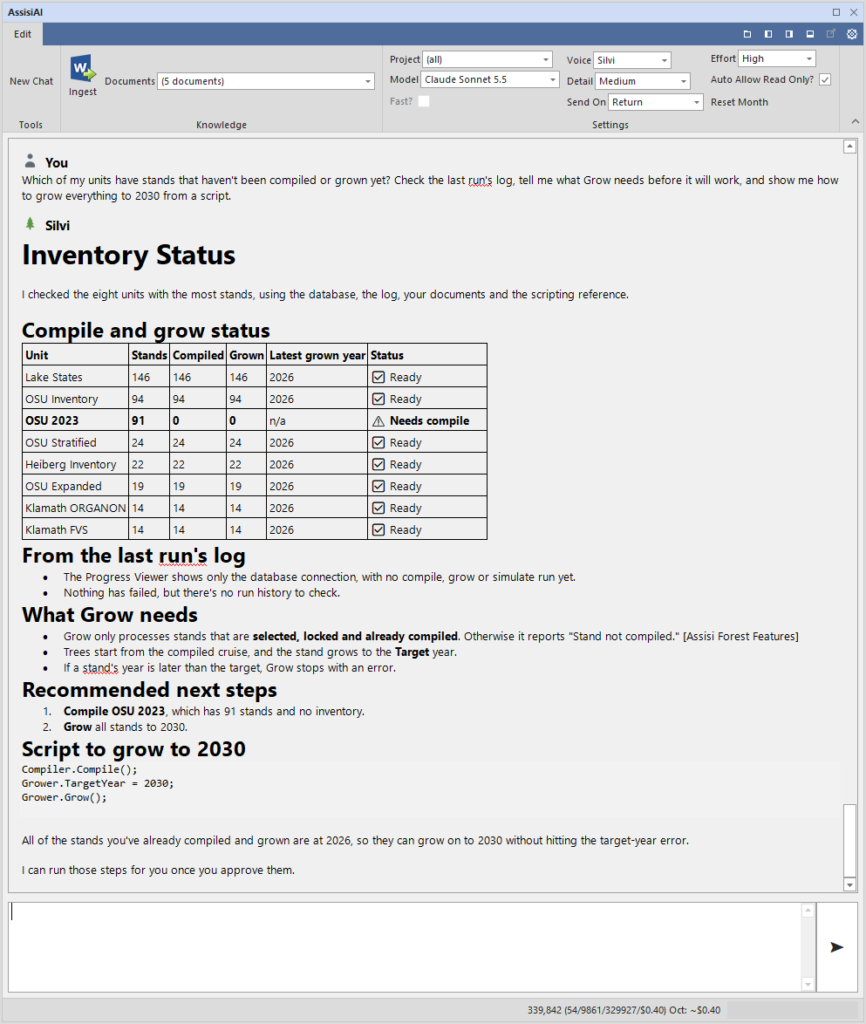Open the Model dropdown showing Claude Sonnet 5.5

coord(490,80)
